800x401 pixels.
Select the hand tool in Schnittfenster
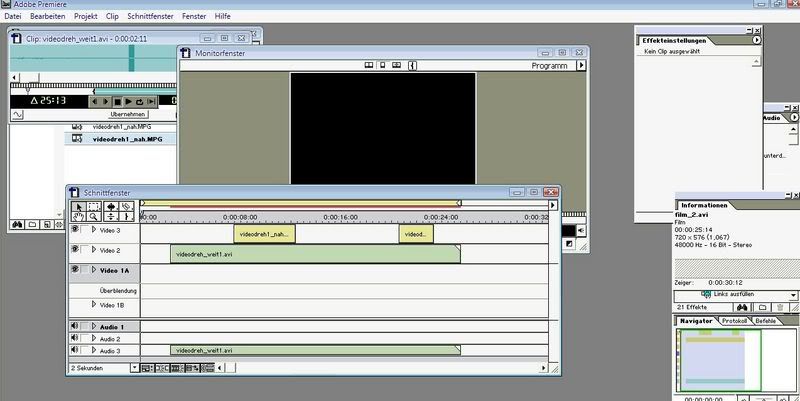78,217
